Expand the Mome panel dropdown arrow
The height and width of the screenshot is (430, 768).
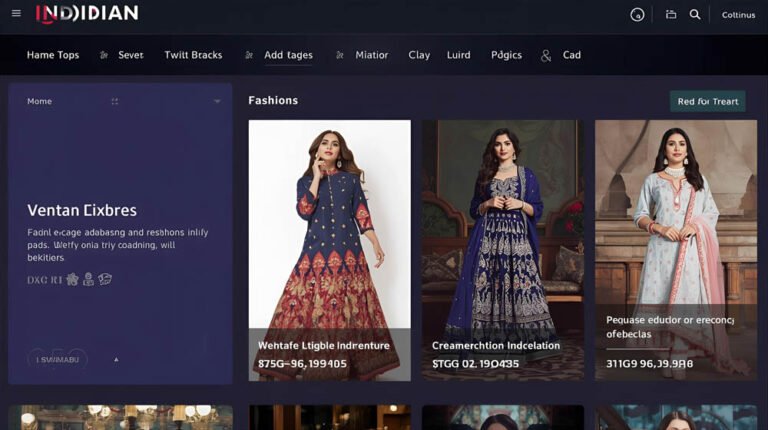(217, 102)
